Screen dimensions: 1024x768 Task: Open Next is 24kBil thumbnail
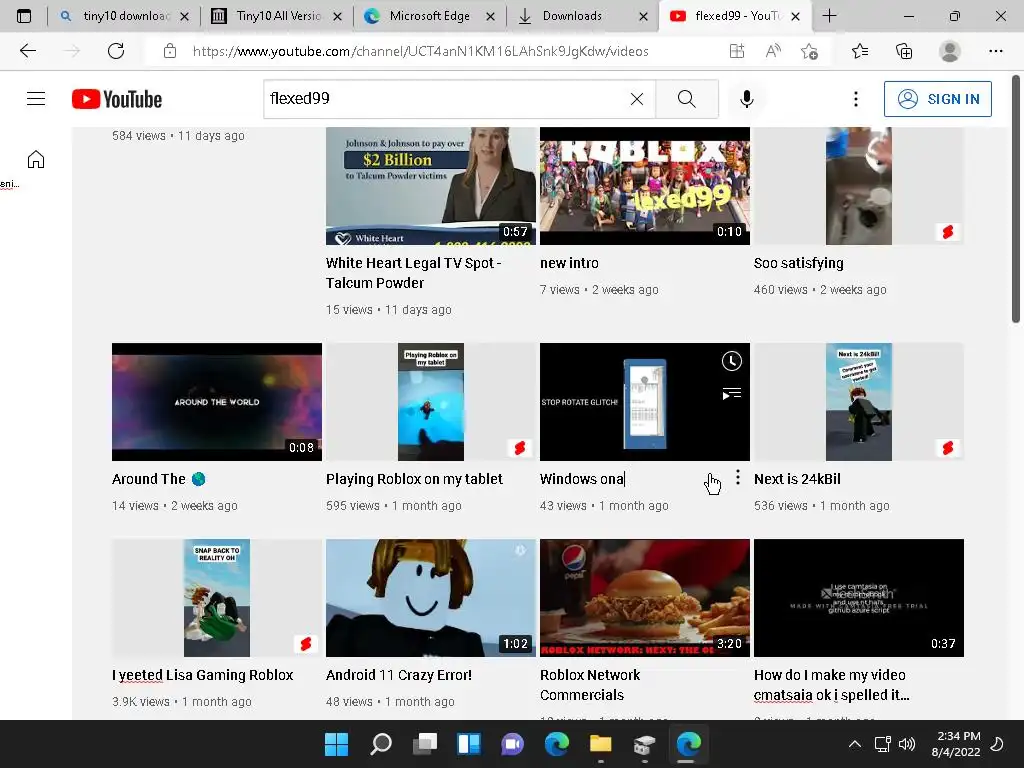pos(858,402)
